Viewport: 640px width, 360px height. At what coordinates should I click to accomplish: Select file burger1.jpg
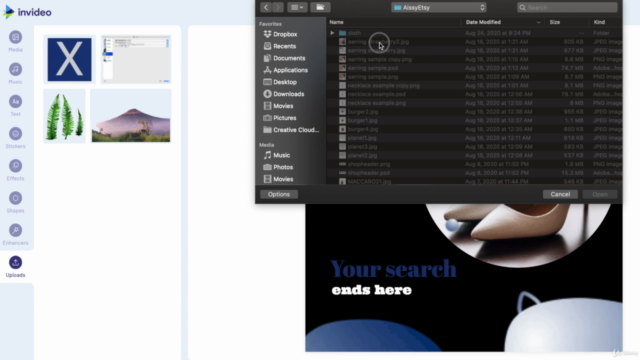click(x=475, y=120)
